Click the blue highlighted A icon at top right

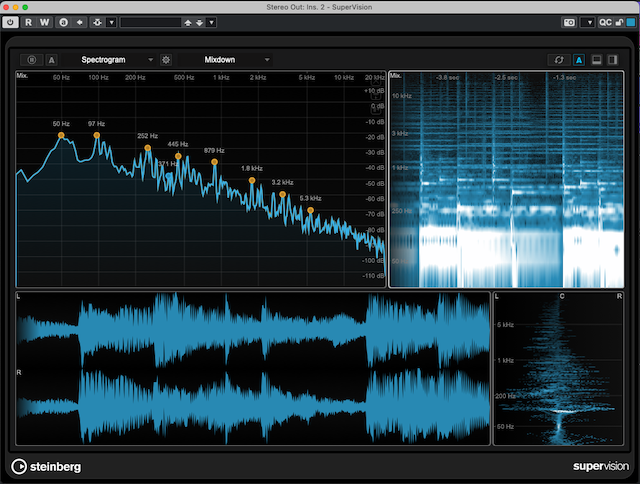point(579,60)
